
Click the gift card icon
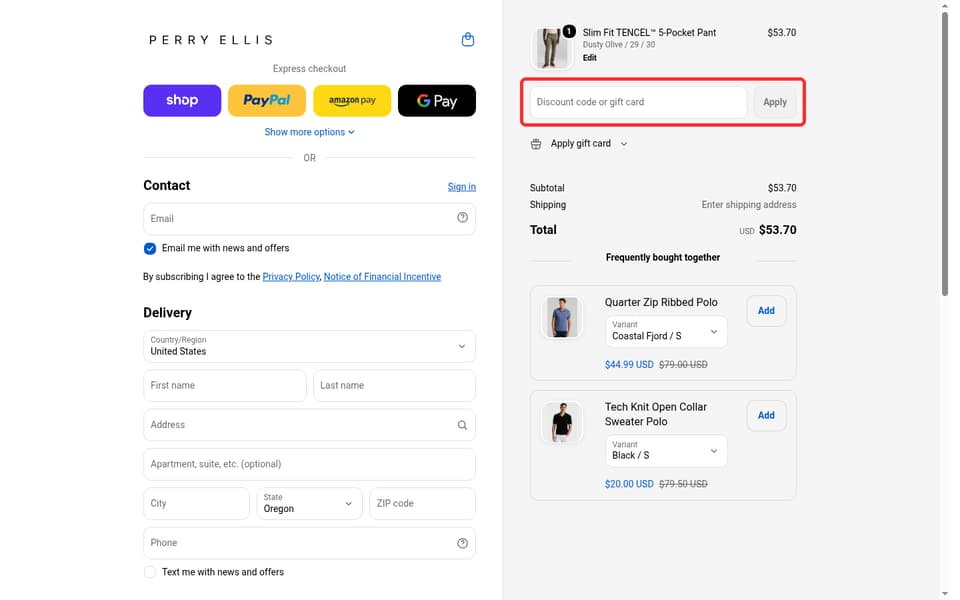point(536,144)
